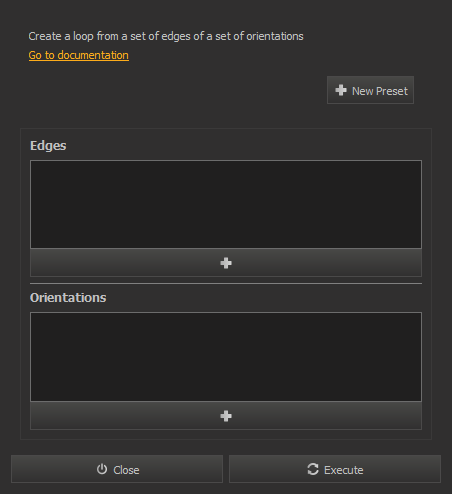
Task: Click the Edges section heading
Action: (48, 146)
